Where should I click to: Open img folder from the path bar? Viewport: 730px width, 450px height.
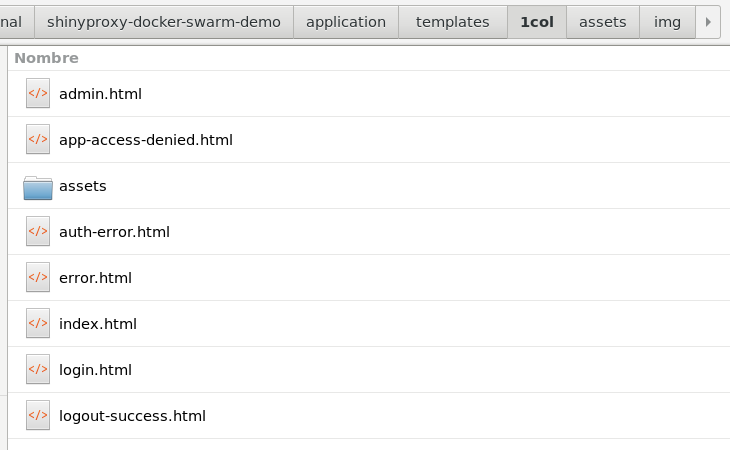[x=667, y=22]
